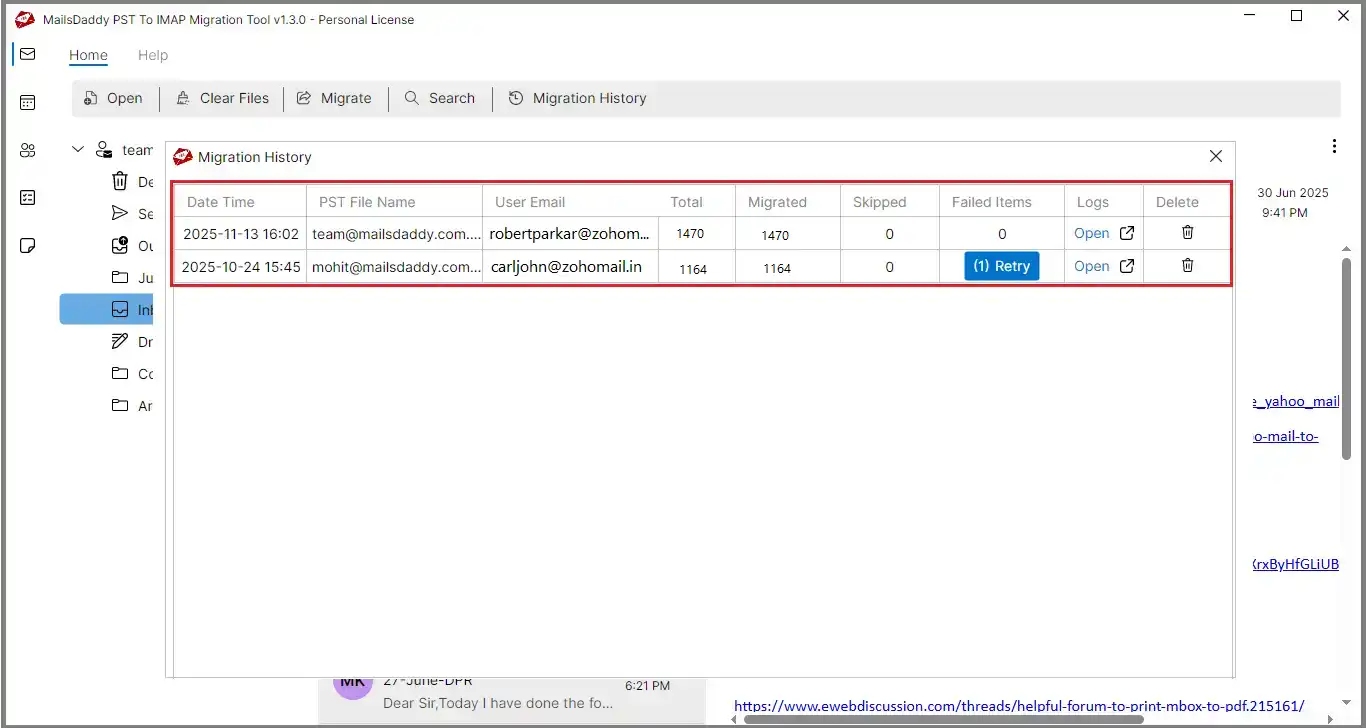
Task: Open logs for the carljohn@zohomail.in migration
Action: tap(1092, 266)
